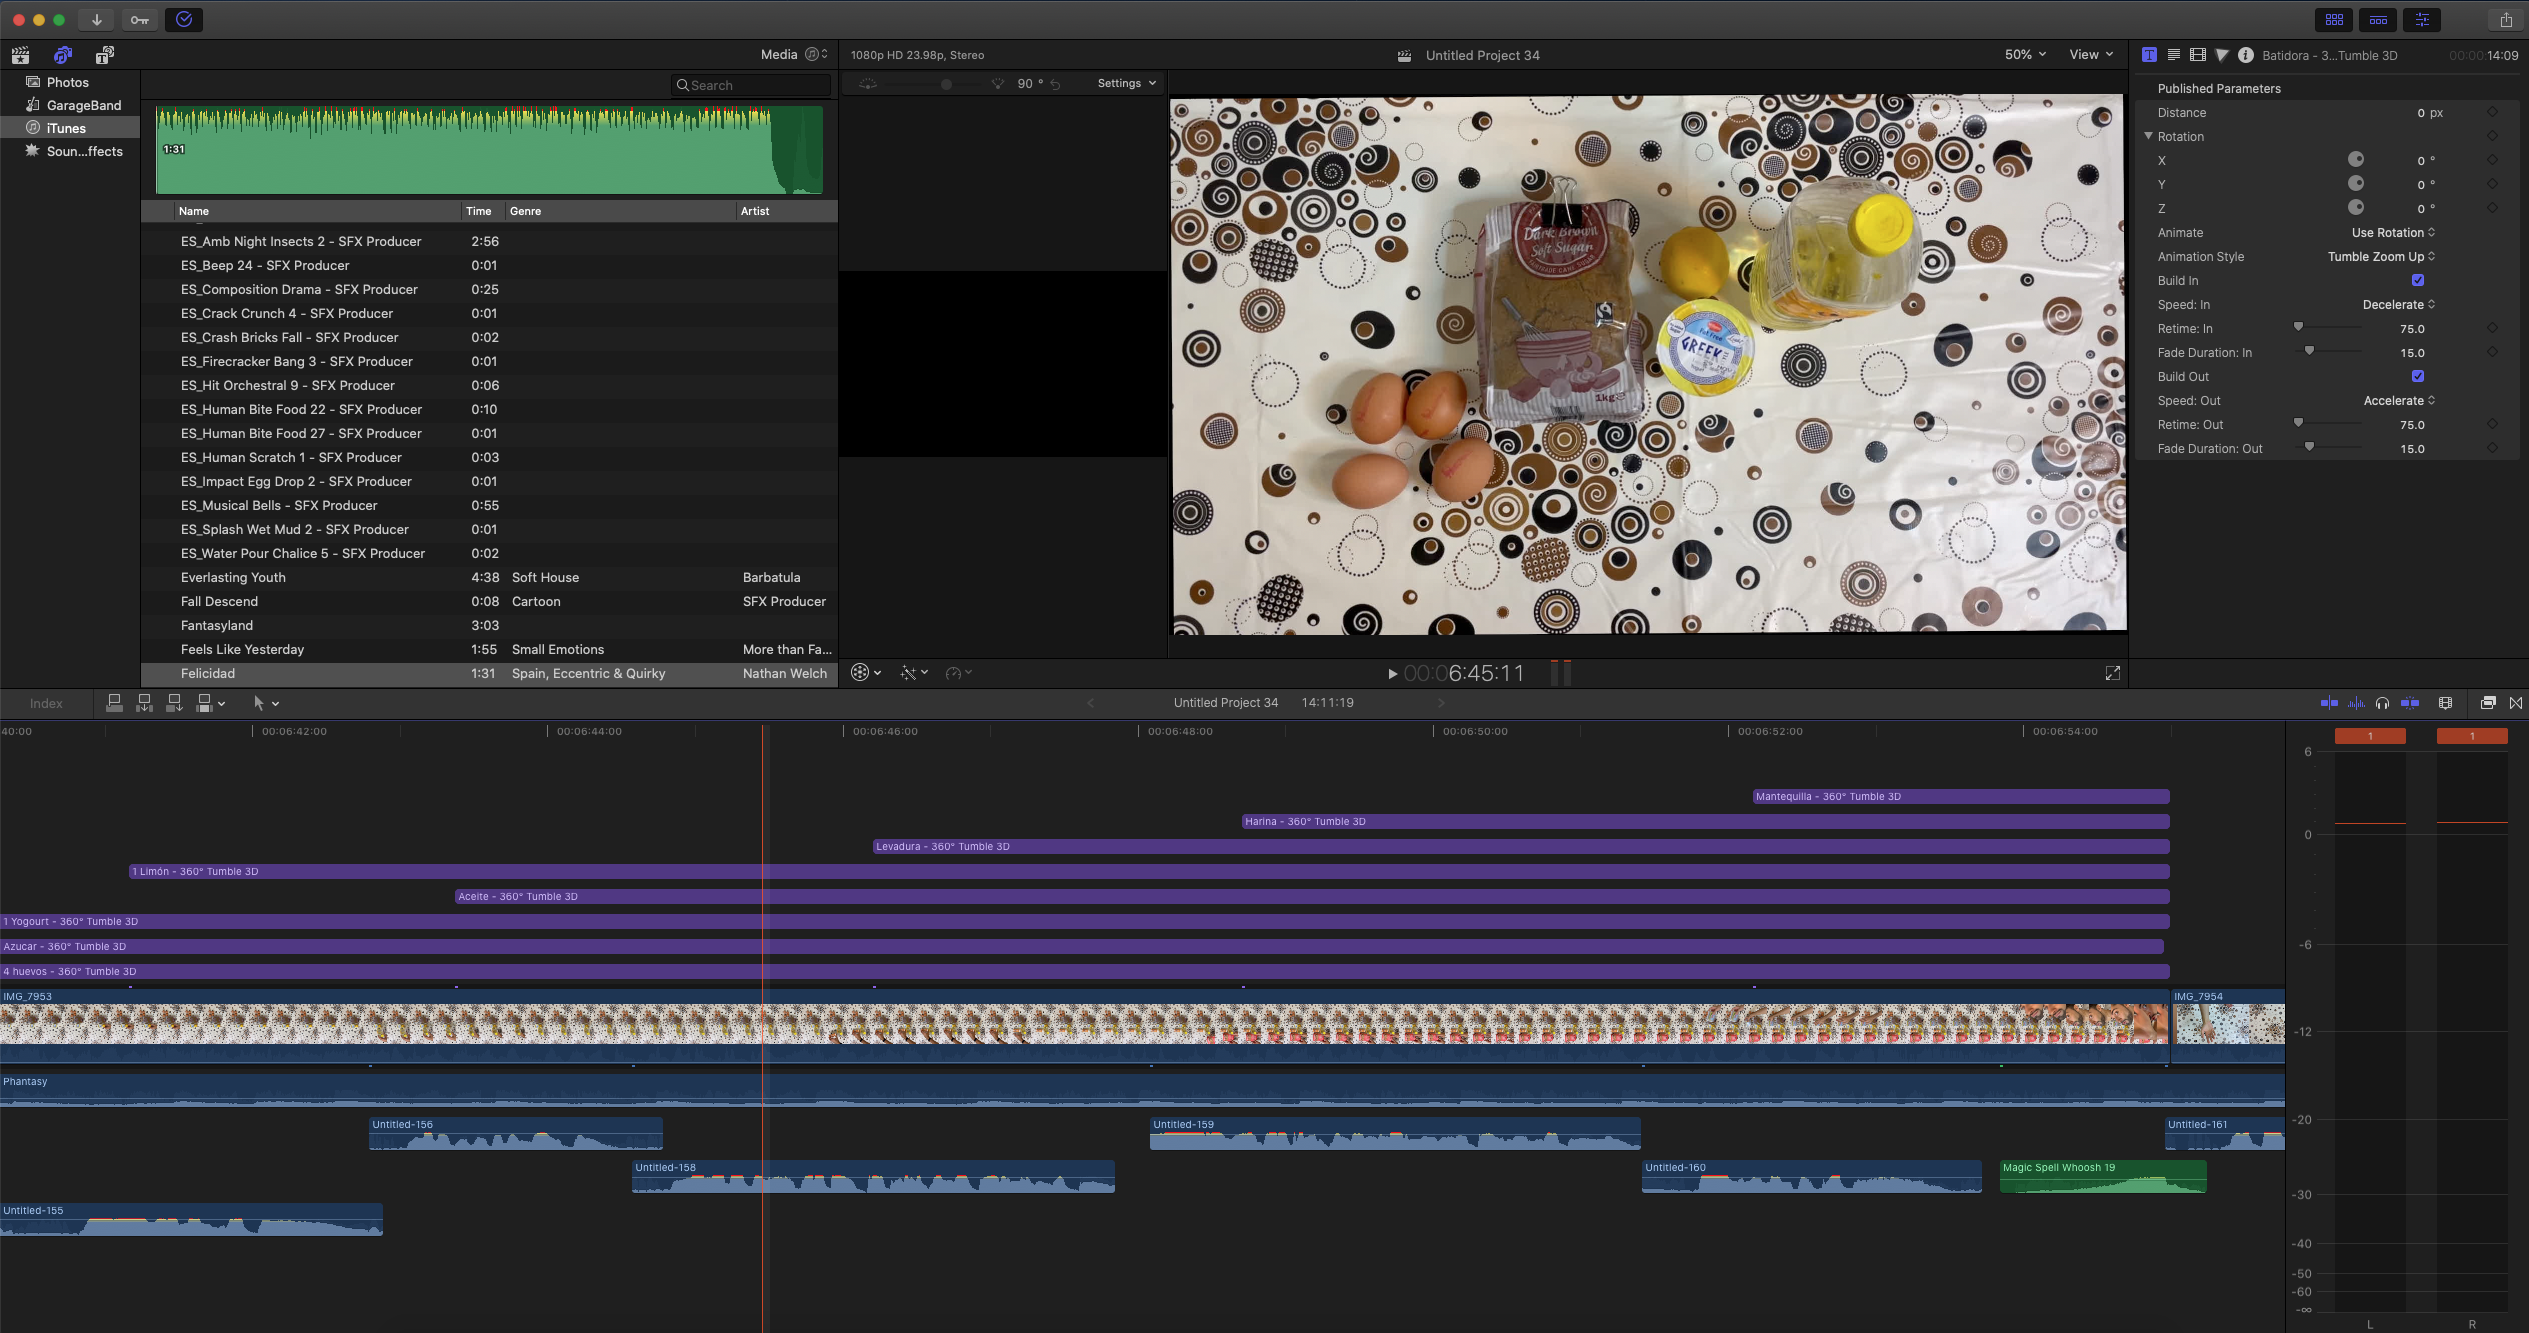Toggle snapping in the timeline
The width and height of the screenshot is (2529, 1333).
2410,703
